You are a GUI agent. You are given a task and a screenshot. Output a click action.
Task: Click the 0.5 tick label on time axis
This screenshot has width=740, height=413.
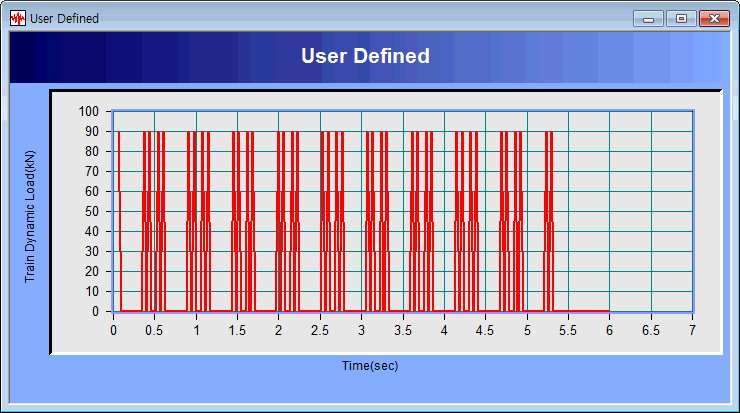[155, 330]
